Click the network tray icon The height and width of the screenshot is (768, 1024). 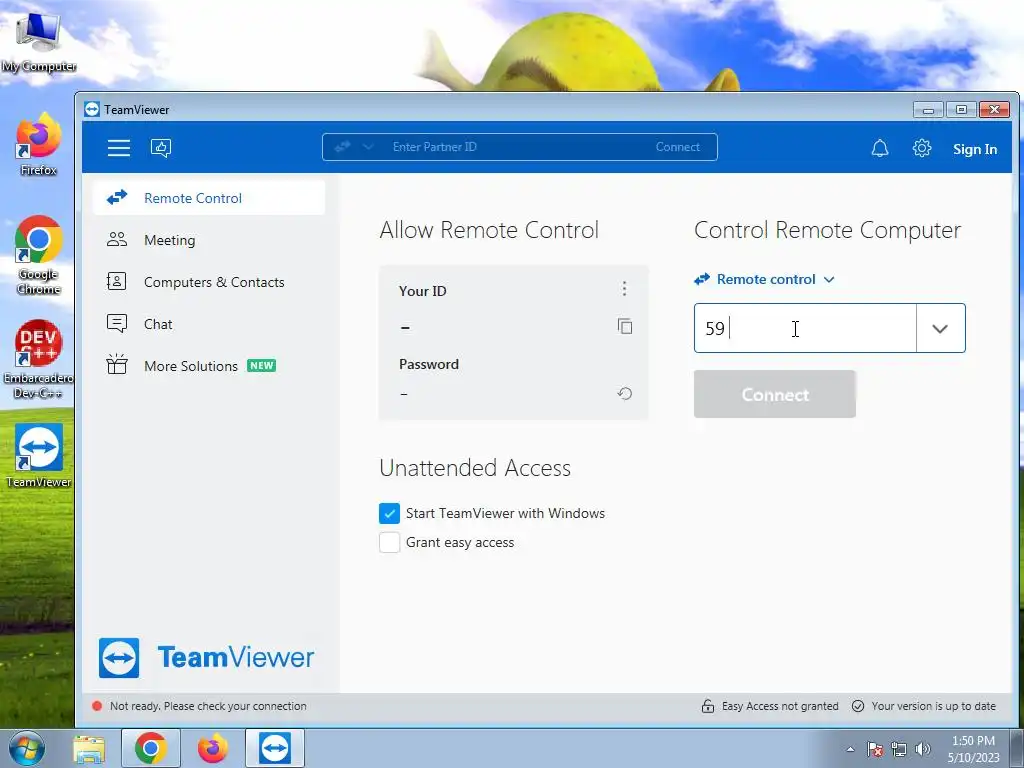click(899, 749)
